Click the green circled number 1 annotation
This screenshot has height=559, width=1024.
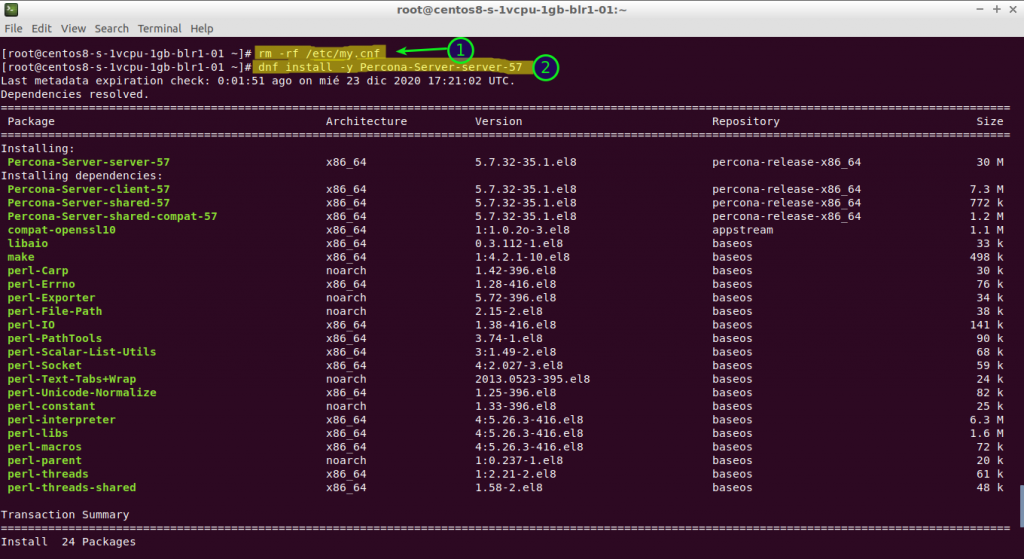(459, 49)
